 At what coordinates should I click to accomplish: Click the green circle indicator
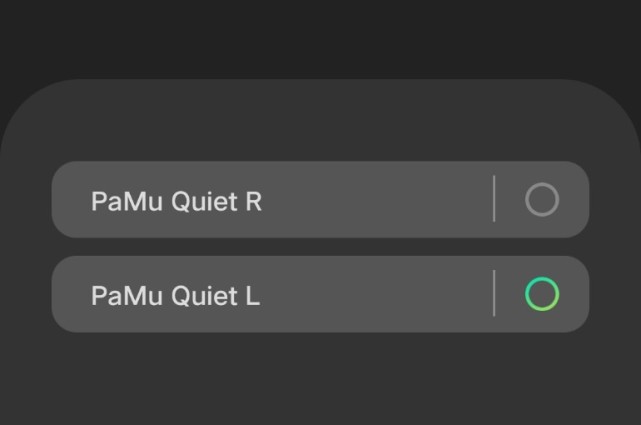coord(541,295)
